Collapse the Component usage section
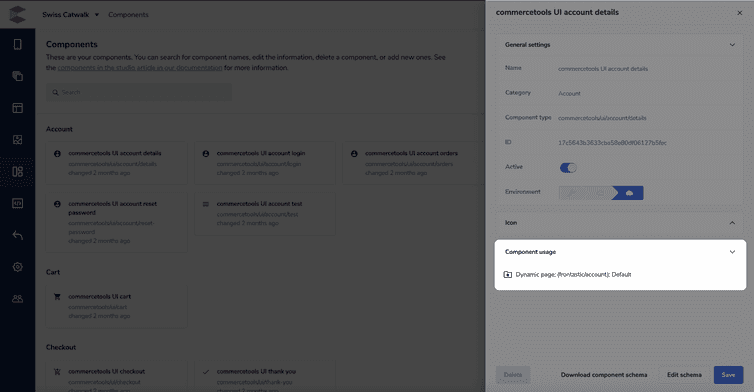754x392 pixels. (x=732, y=252)
